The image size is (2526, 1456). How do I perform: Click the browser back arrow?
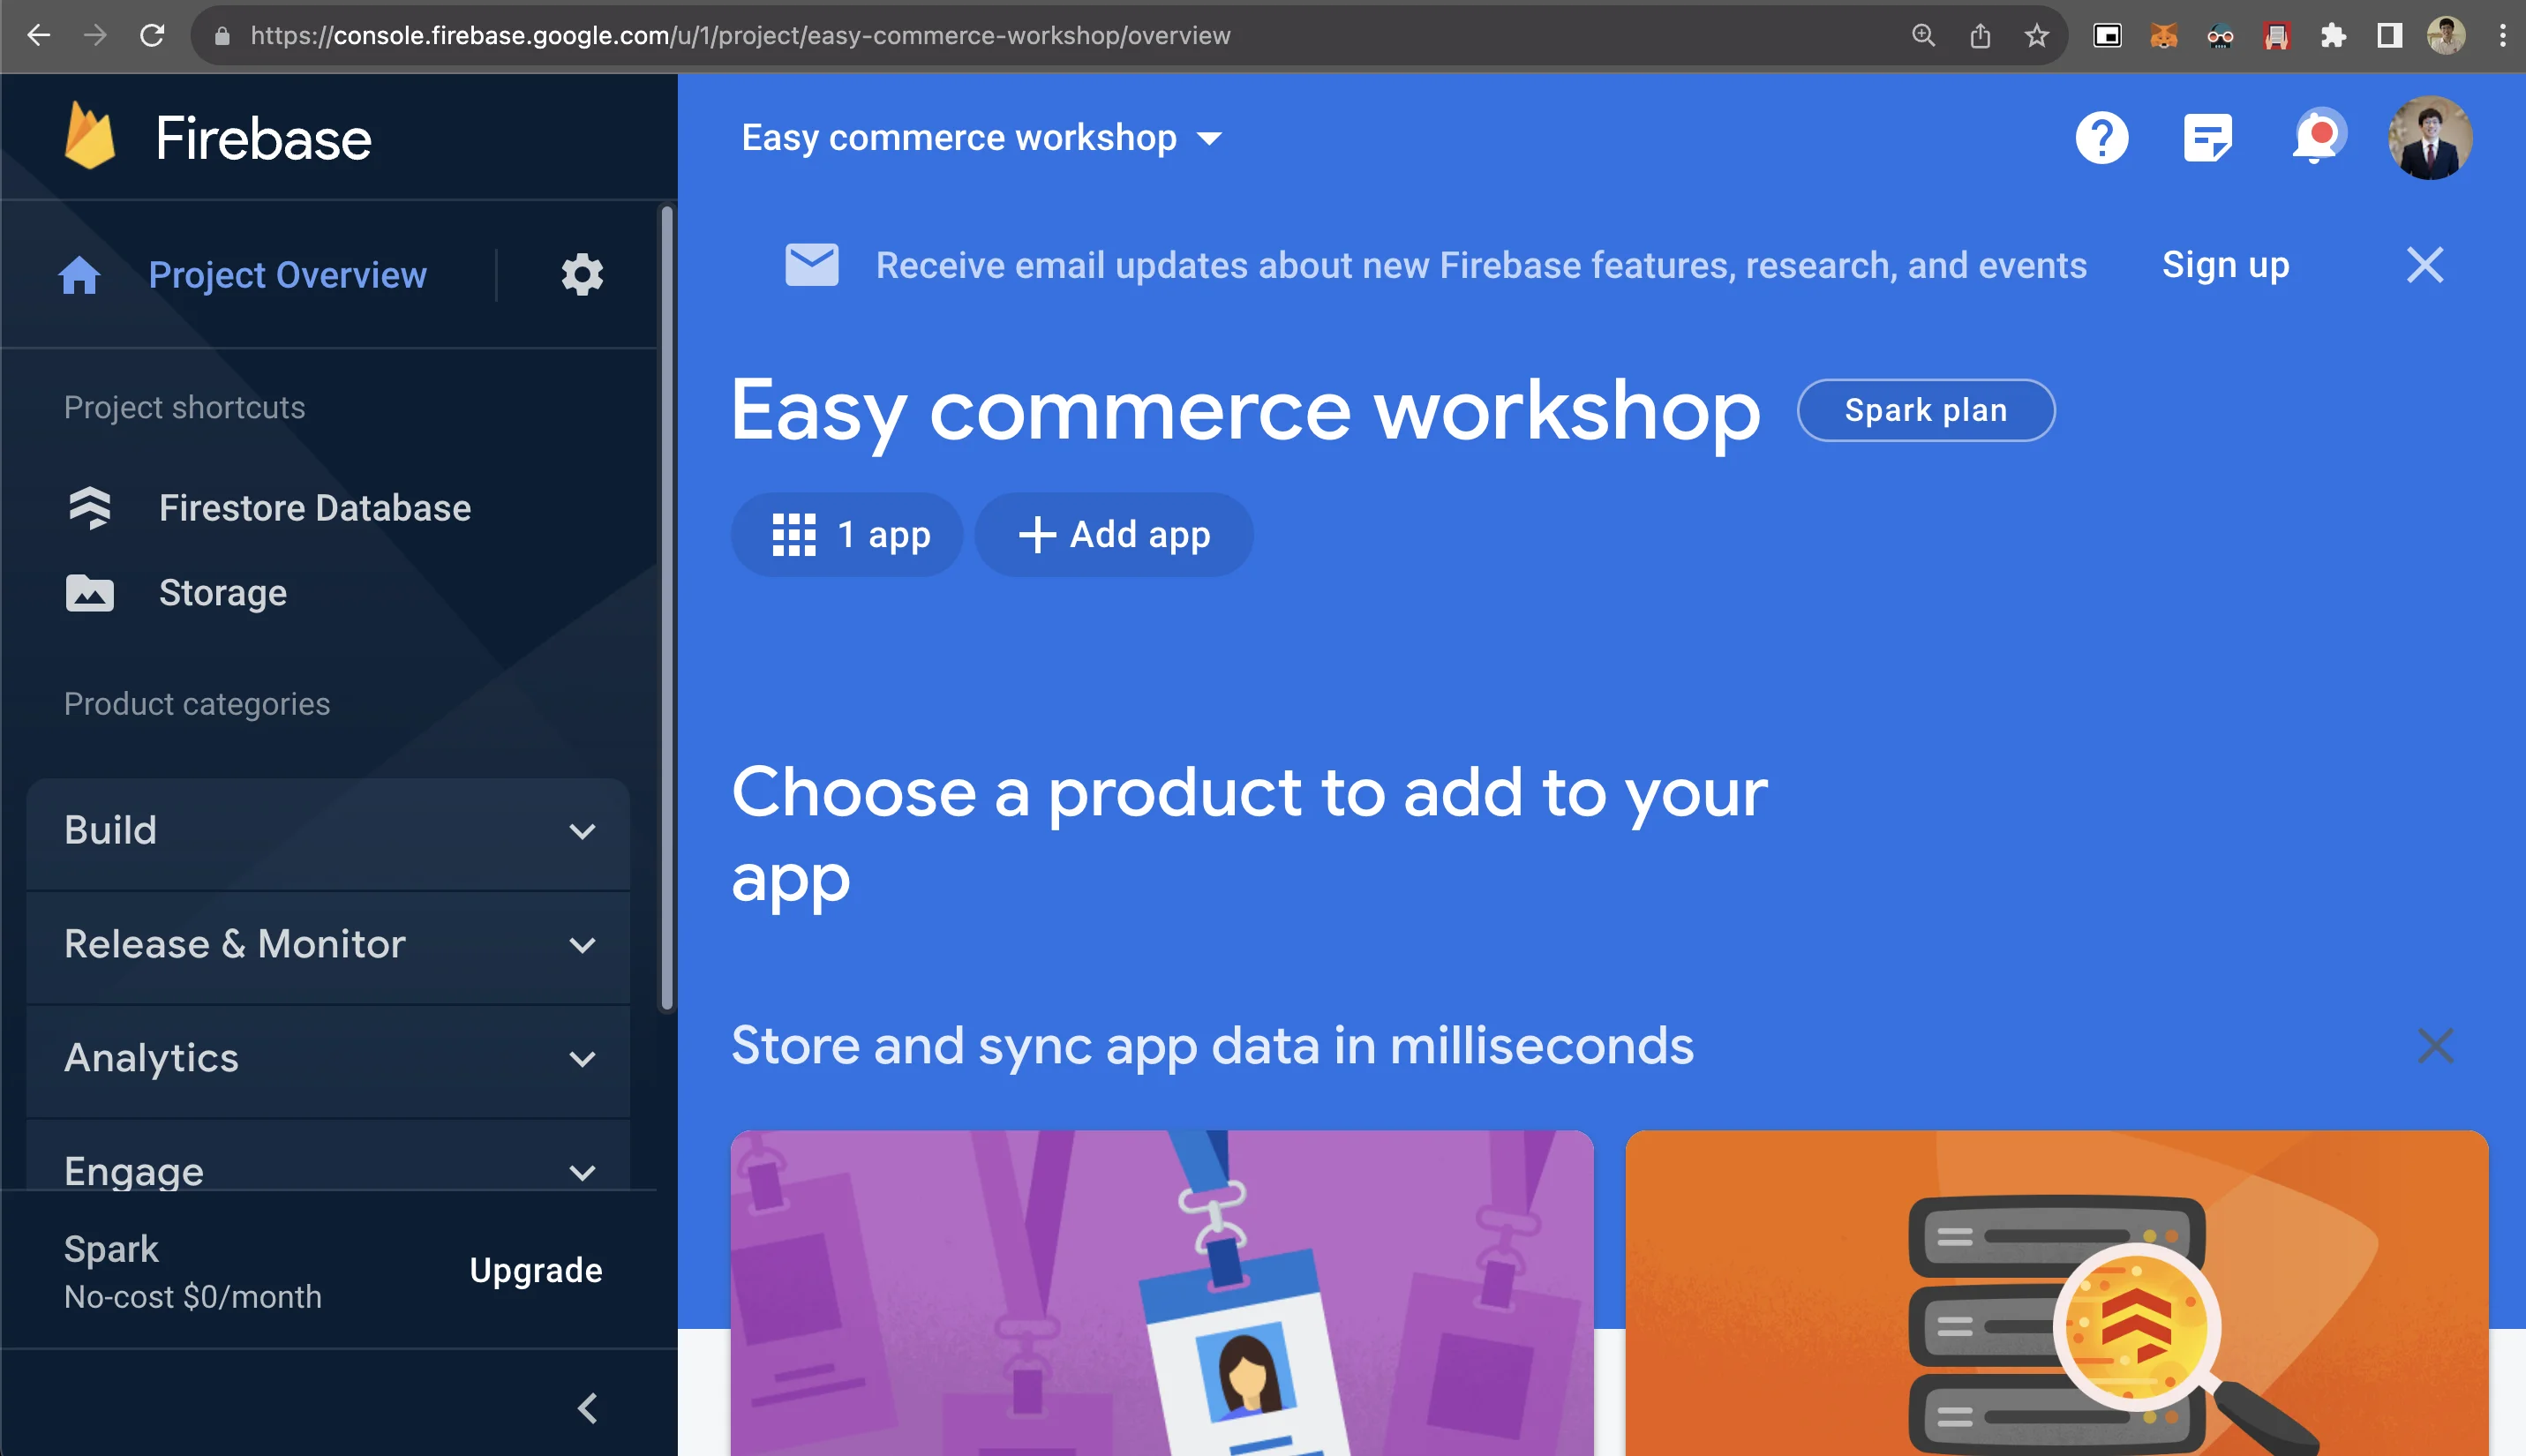pyautogui.click(x=38, y=36)
